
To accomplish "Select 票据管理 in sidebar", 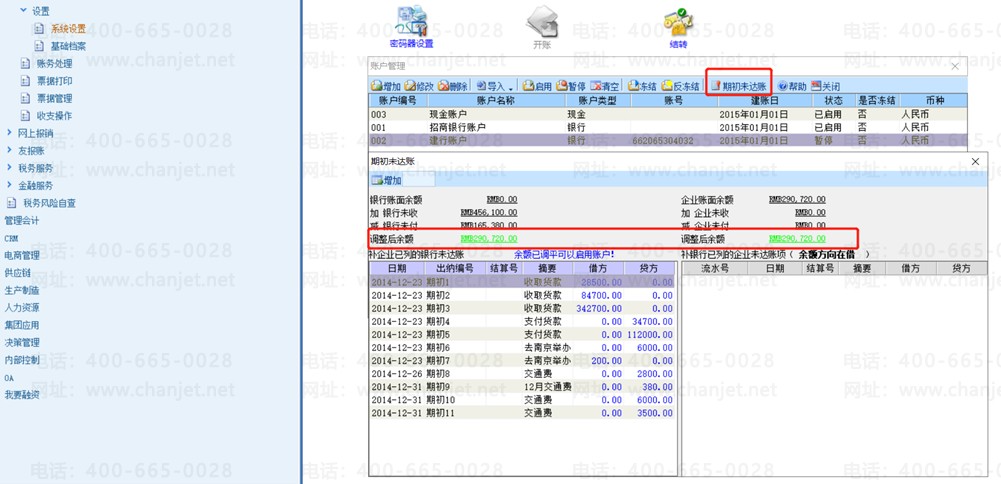I will [54, 98].
